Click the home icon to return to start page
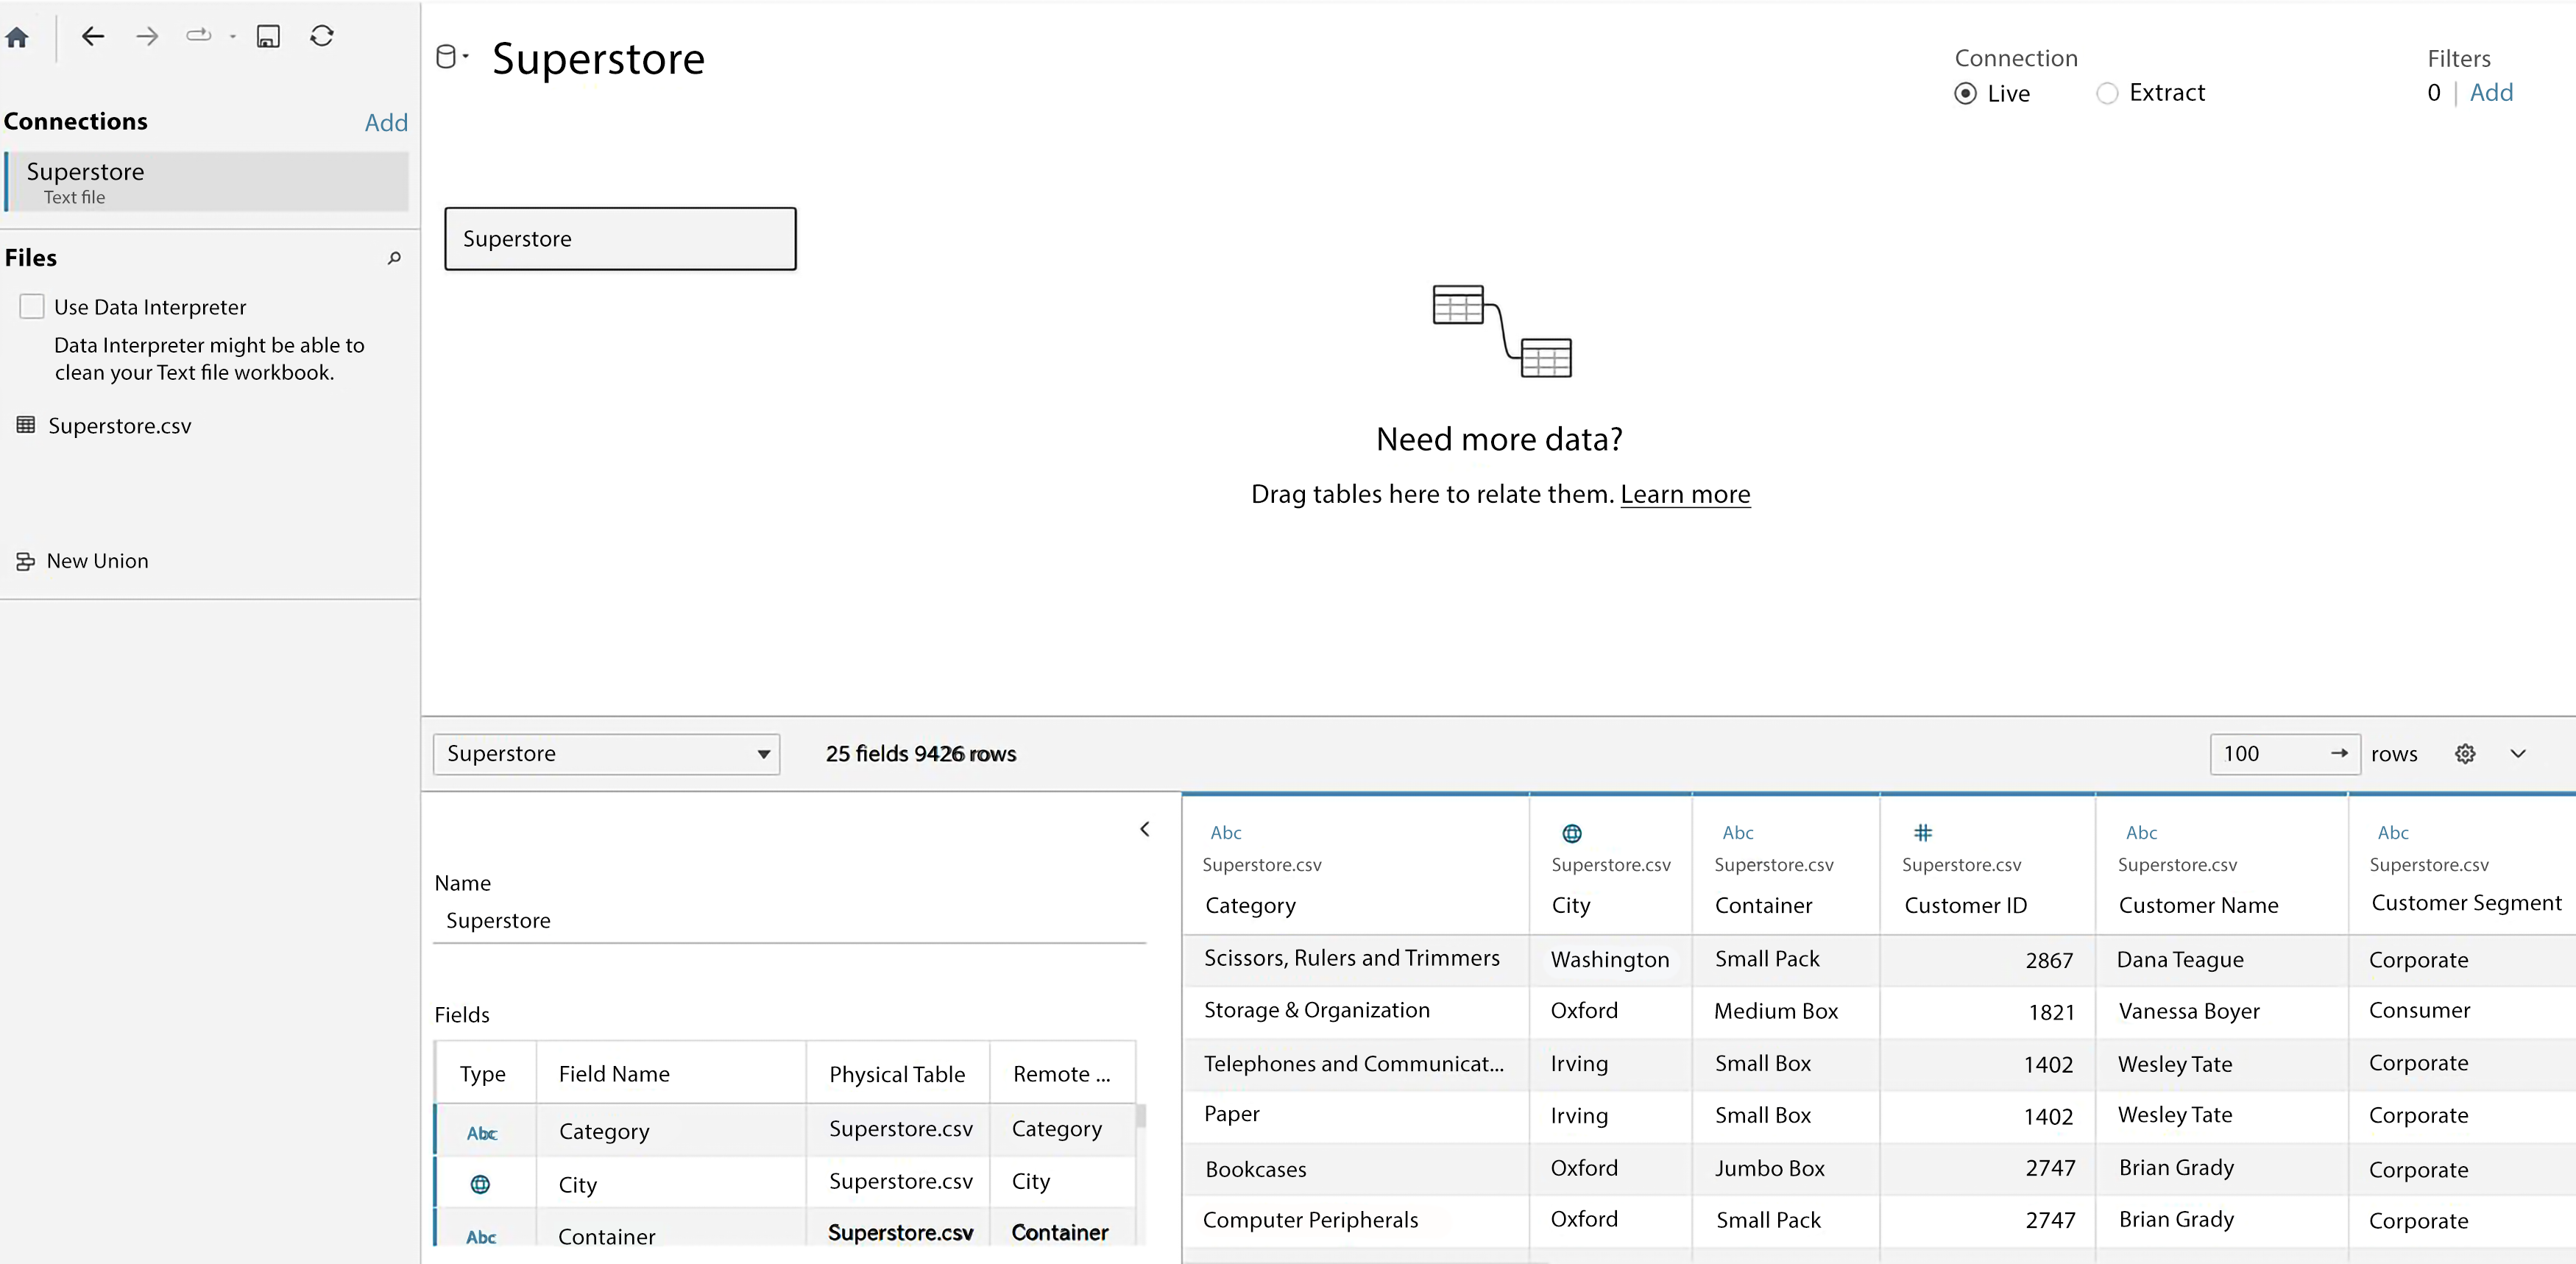This screenshot has height=1264, width=2576. click(x=17, y=37)
